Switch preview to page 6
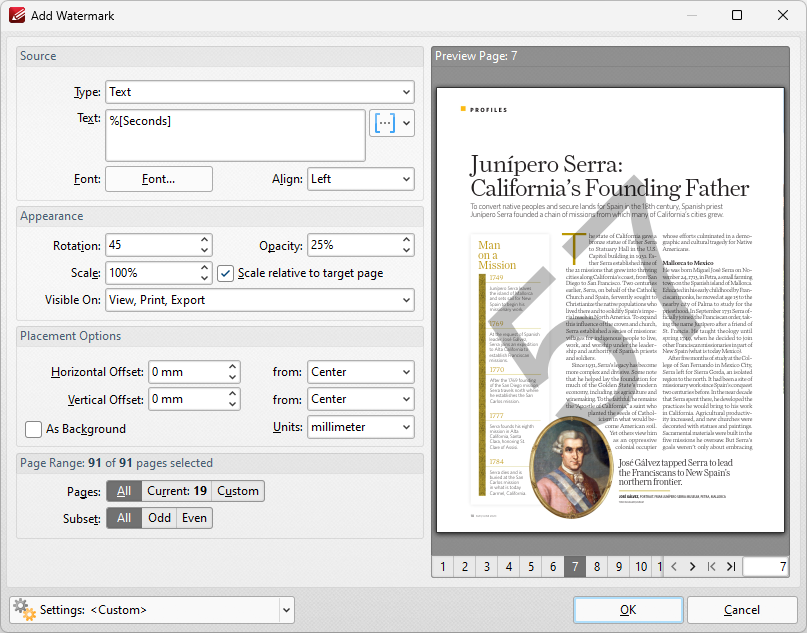The image size is (807, 633). (553, 567)
